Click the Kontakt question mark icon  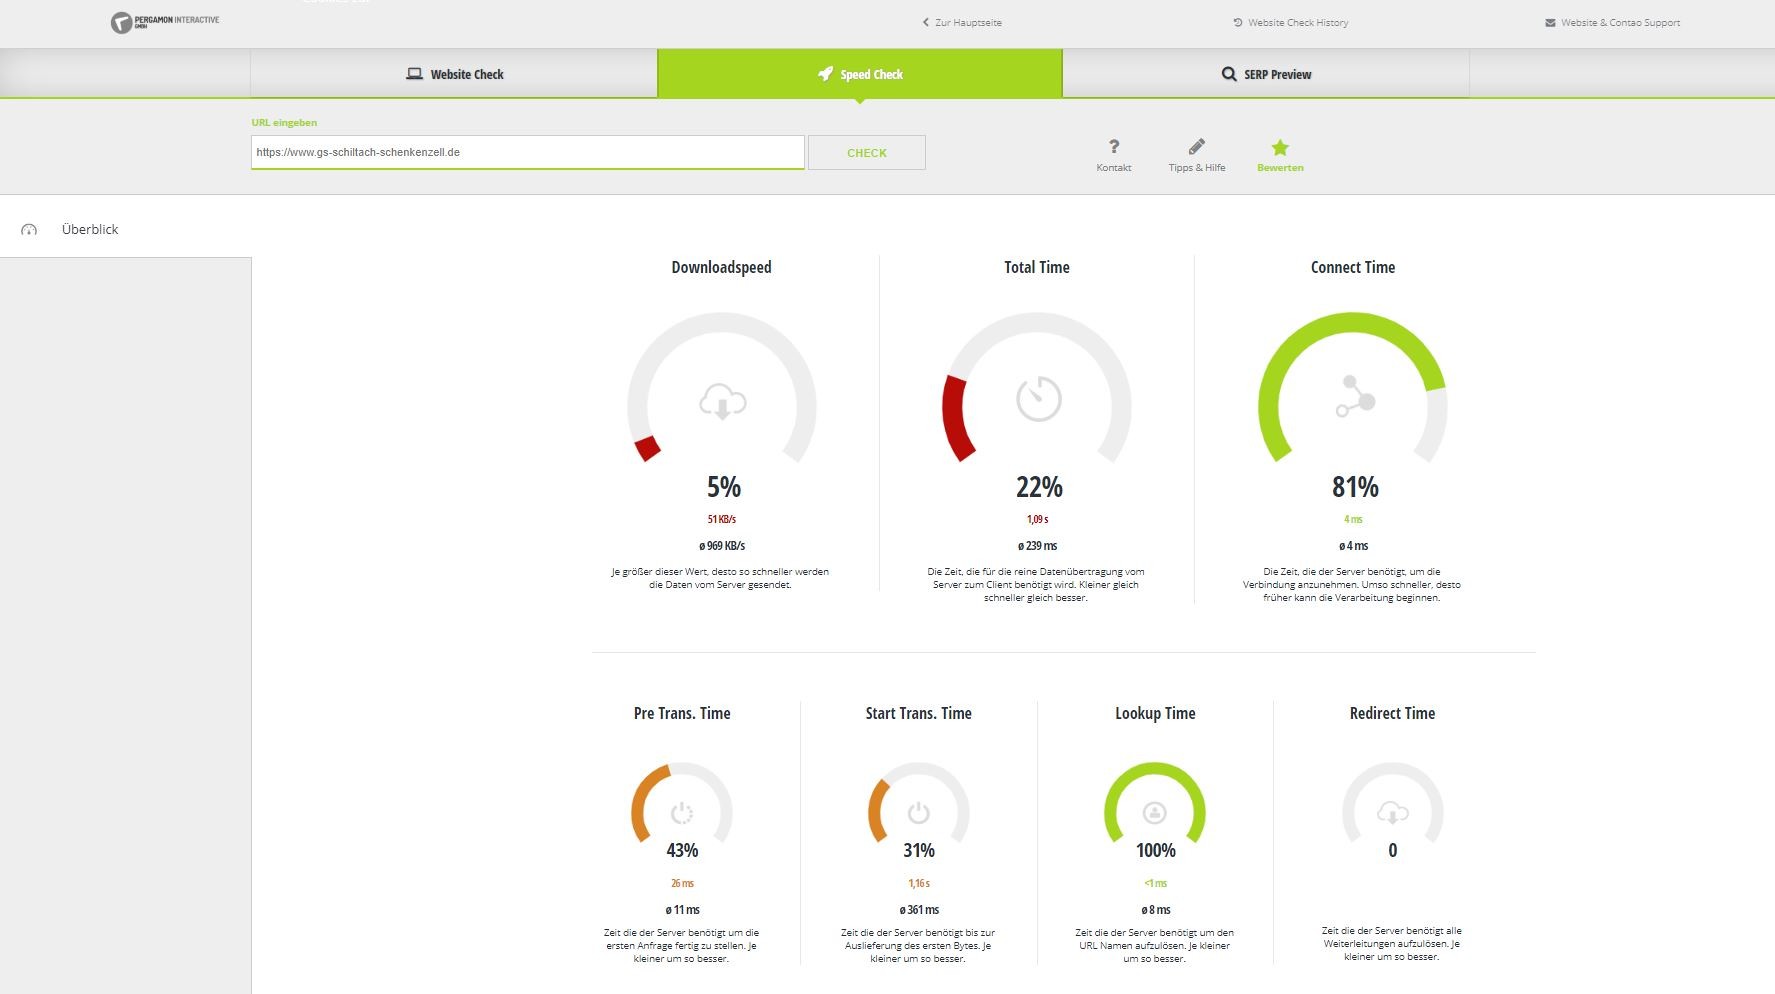[1114, 147]
